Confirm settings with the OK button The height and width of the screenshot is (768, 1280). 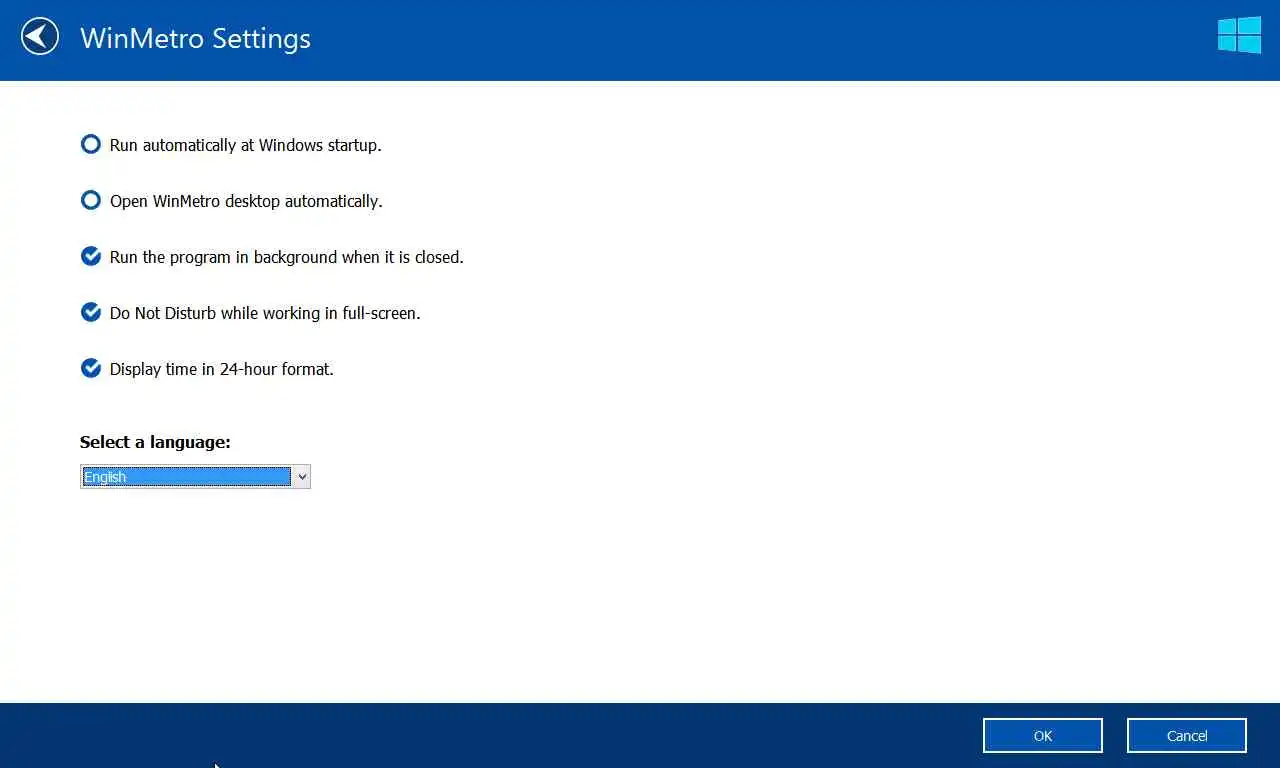[1043, 735]
